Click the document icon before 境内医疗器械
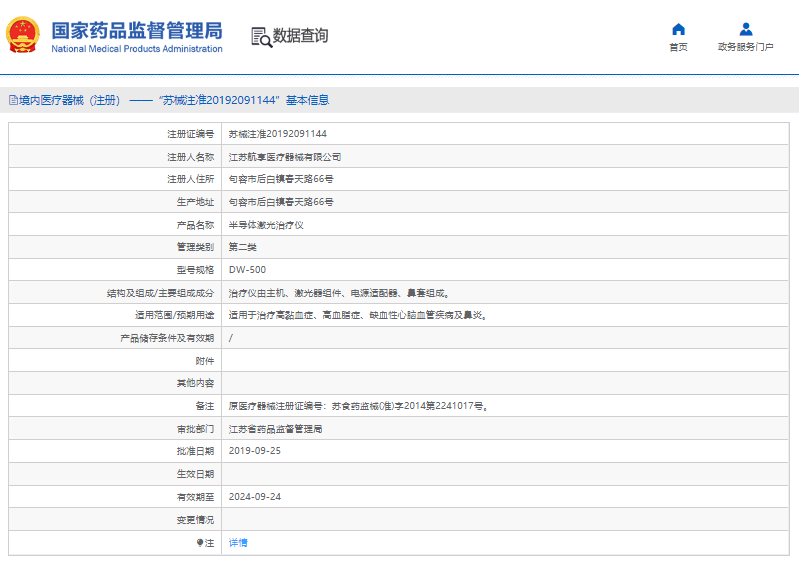 coord(13,100)
